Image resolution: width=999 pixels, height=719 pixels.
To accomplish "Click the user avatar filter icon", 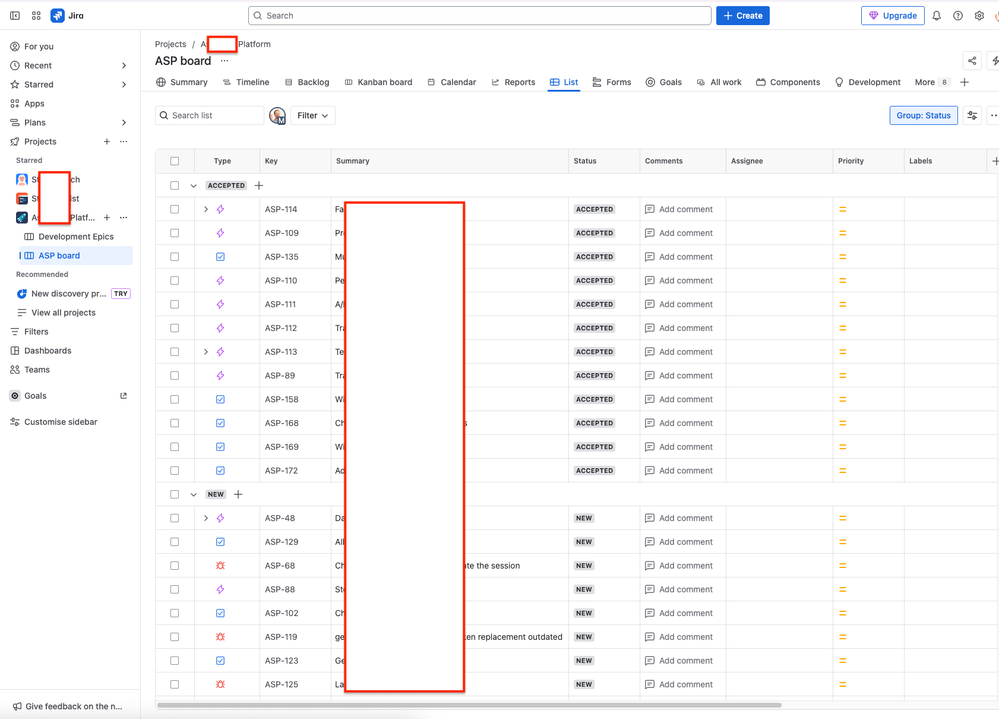I will [x=277, y=116].
